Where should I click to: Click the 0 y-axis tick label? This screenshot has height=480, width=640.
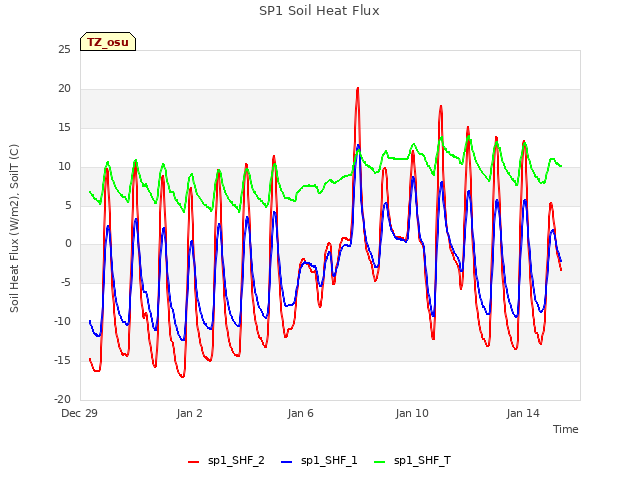(x=68, y=244)
